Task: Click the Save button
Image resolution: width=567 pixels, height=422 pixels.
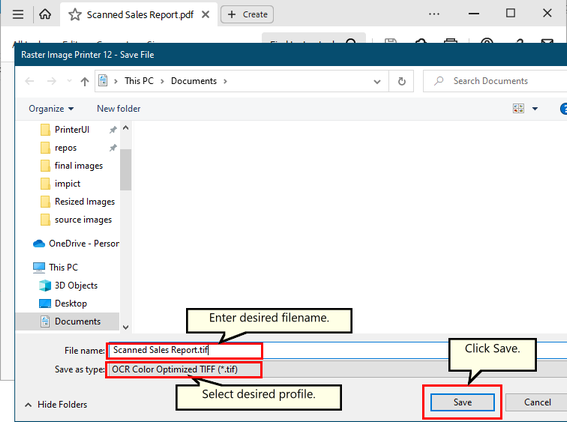Action: pyautogui.click(x=462, y=402)
